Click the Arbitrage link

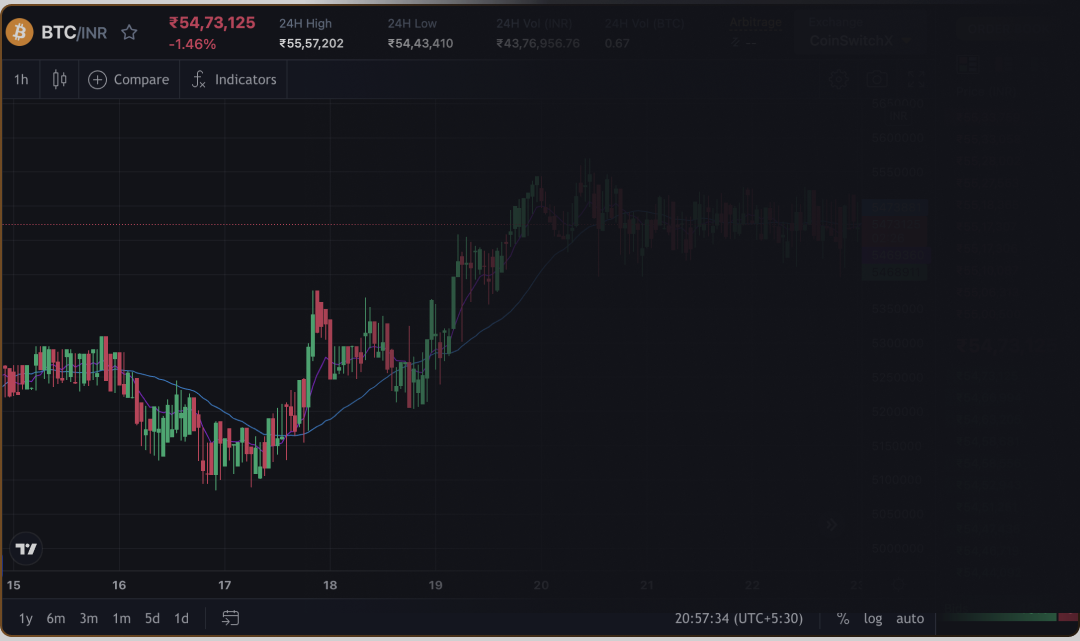pos(755,22)
